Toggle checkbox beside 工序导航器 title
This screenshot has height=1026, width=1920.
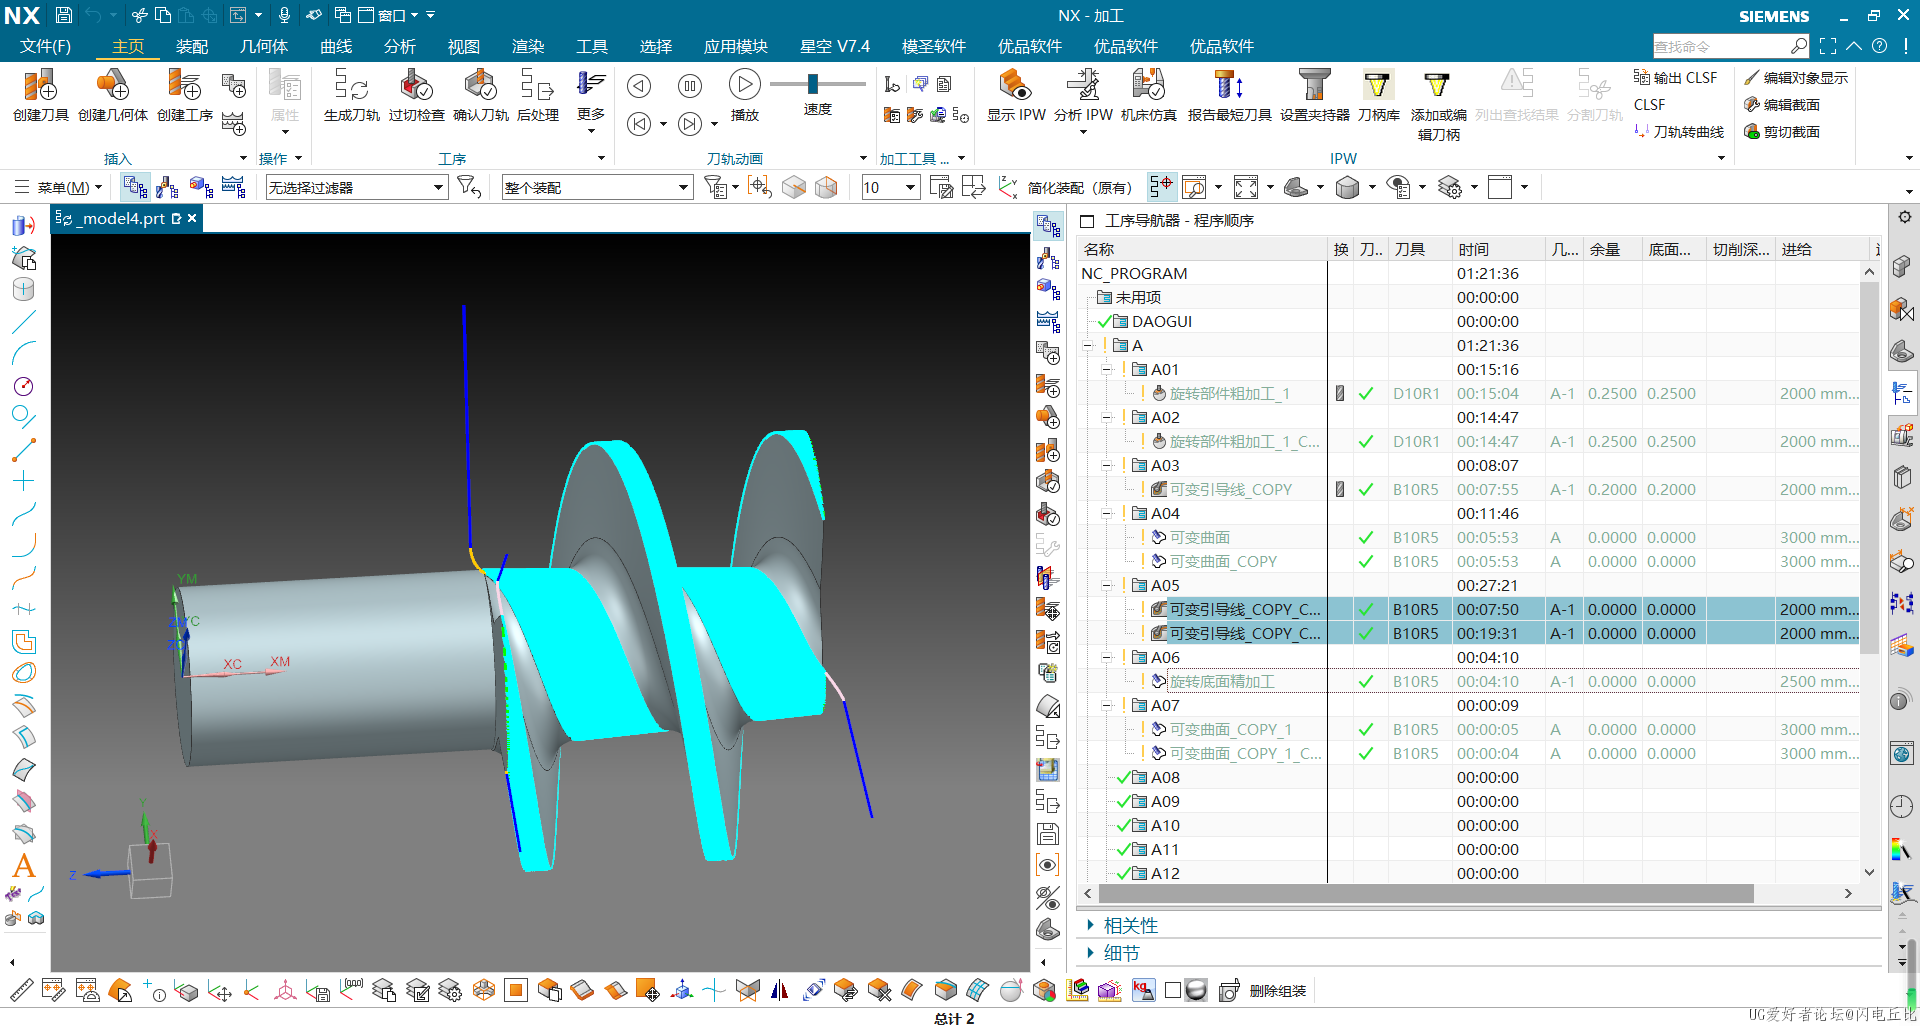coord(1087,220)
